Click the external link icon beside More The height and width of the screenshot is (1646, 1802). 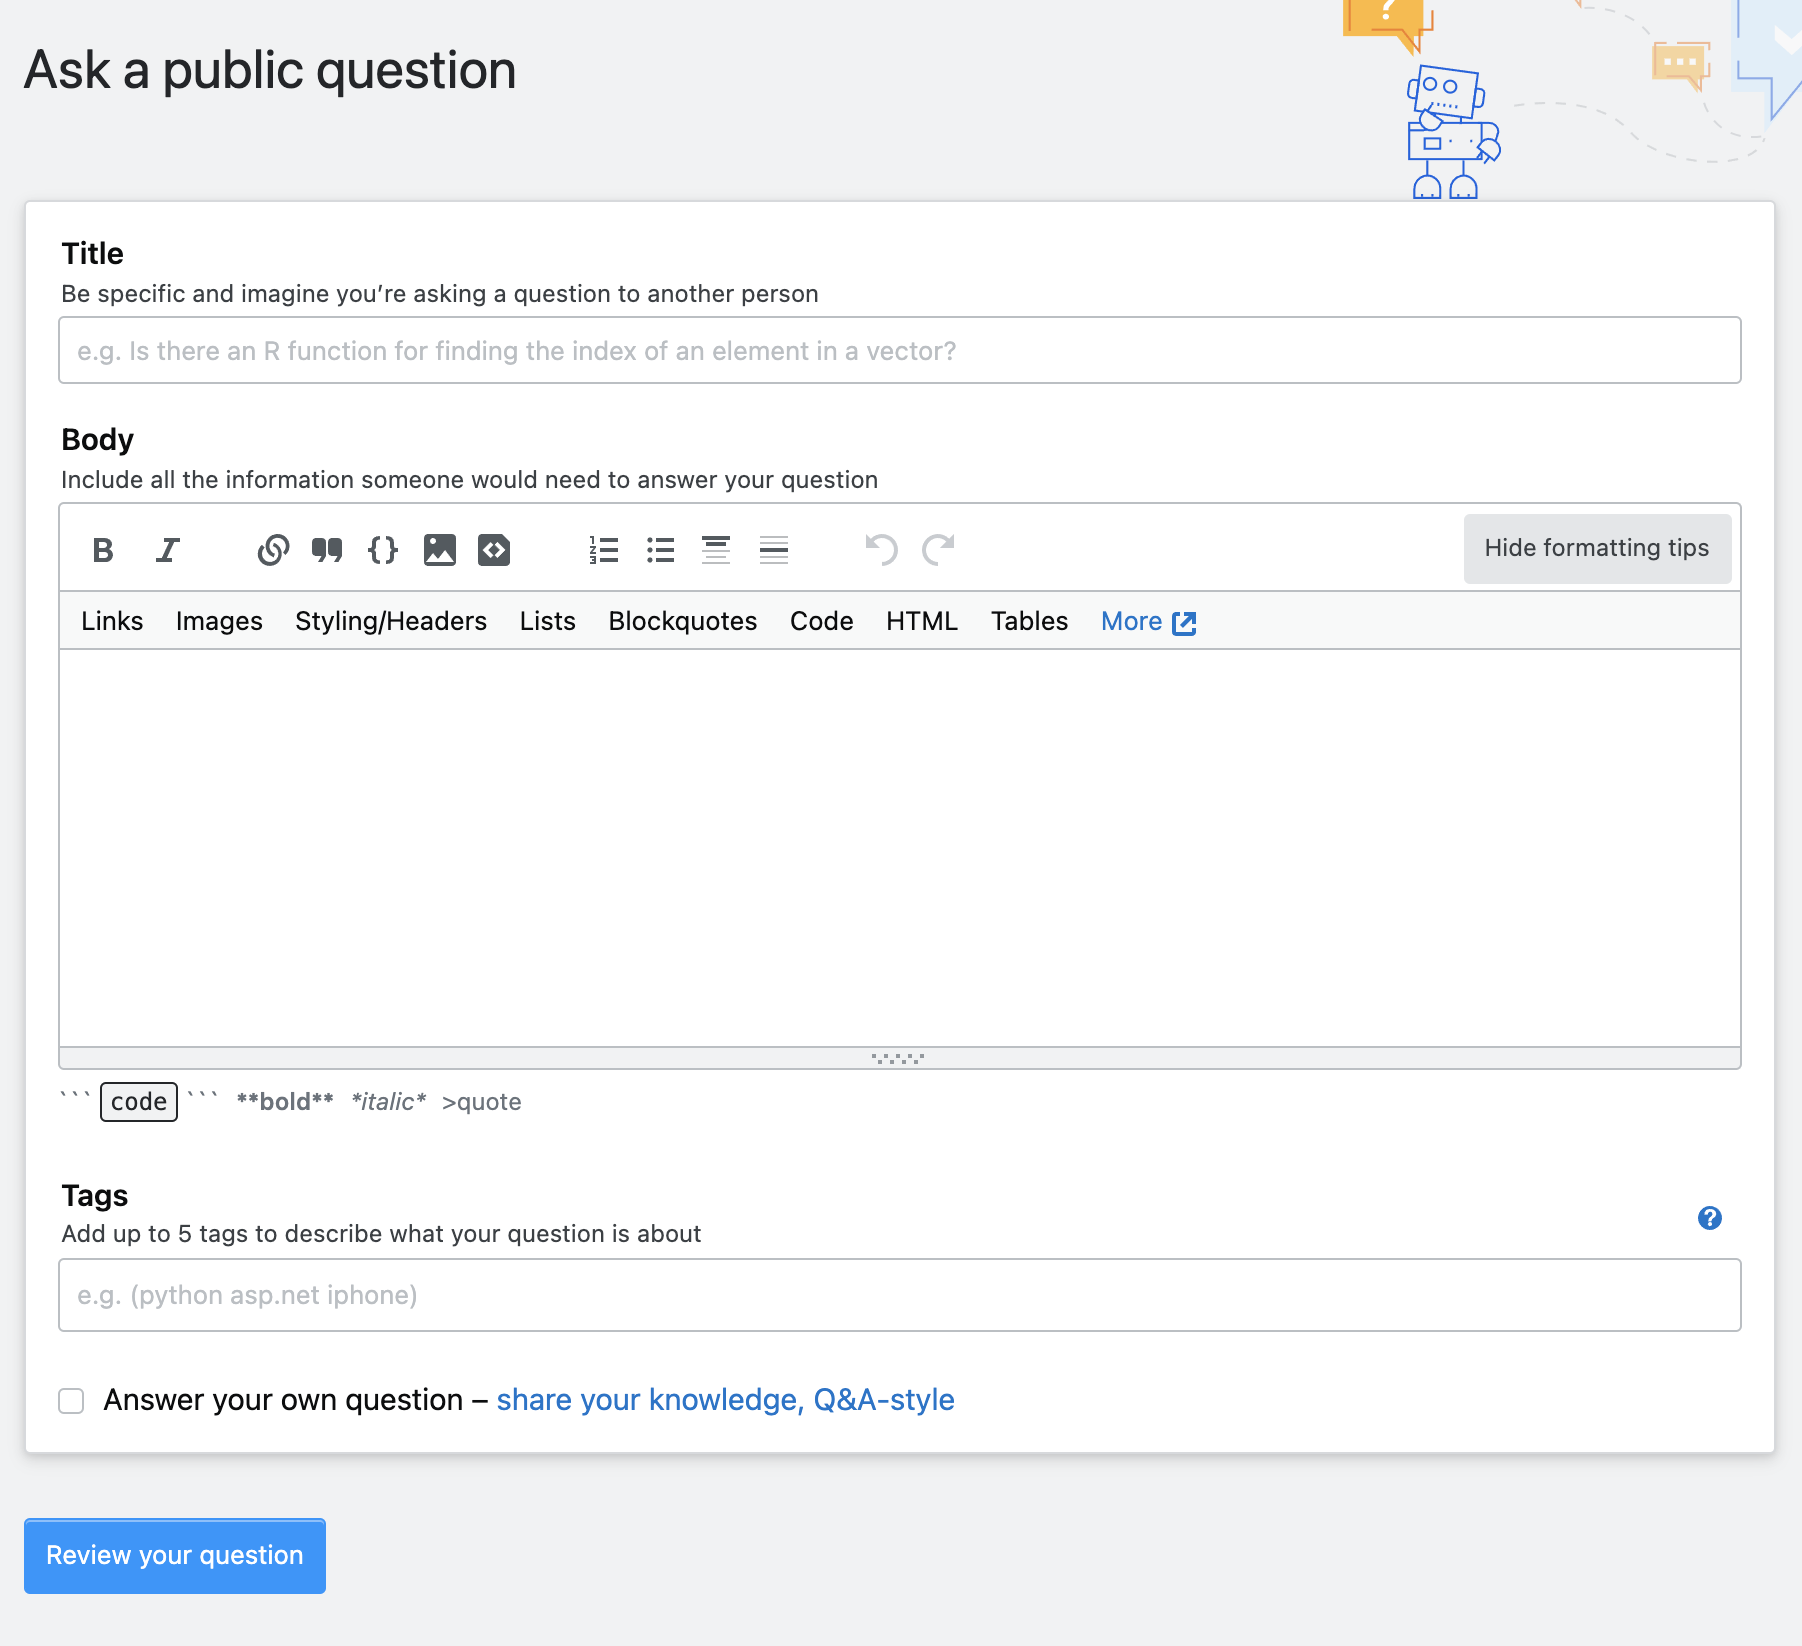coord(1184,623)
